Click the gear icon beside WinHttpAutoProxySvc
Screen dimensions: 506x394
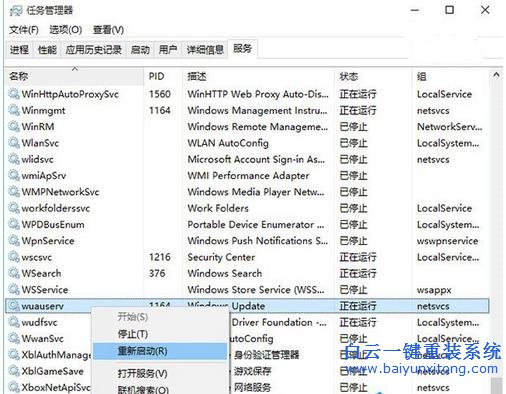(x=14, y=94)
